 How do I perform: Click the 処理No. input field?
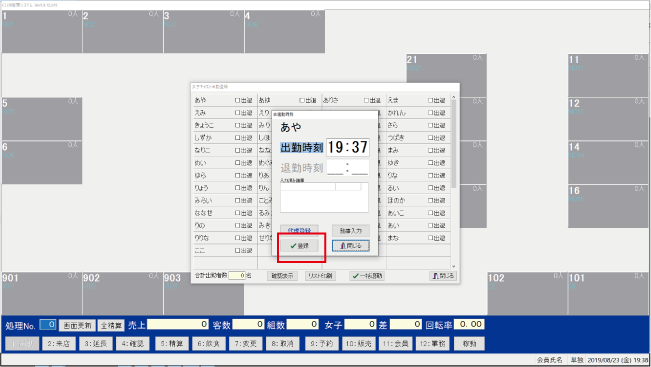point(48,325)
